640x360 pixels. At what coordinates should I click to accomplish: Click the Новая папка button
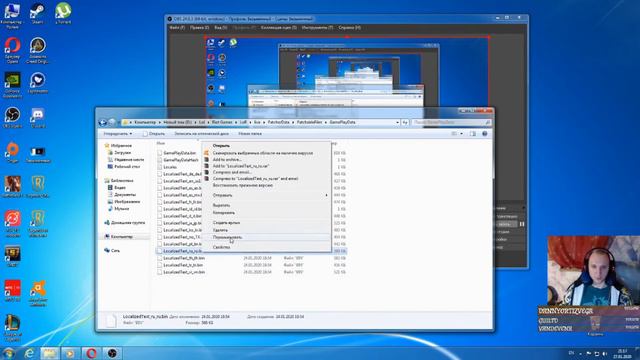[250, 134]
